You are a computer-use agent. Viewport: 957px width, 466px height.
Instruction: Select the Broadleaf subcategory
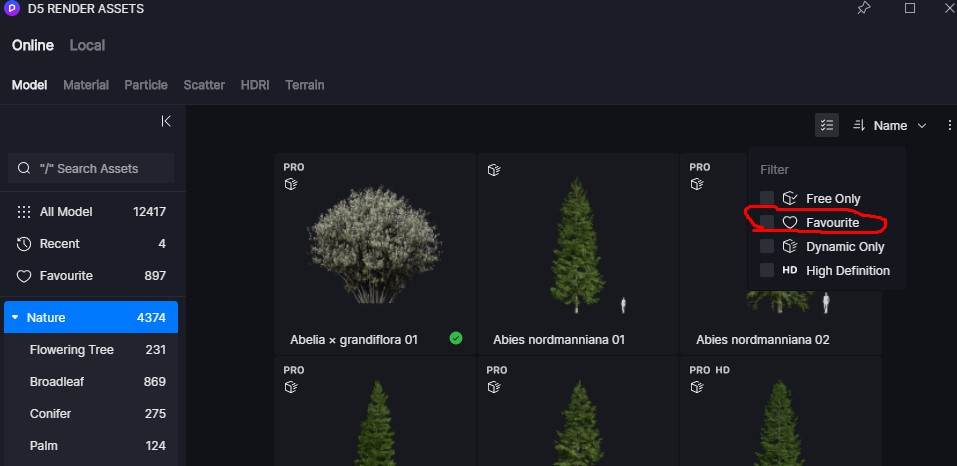91,382
